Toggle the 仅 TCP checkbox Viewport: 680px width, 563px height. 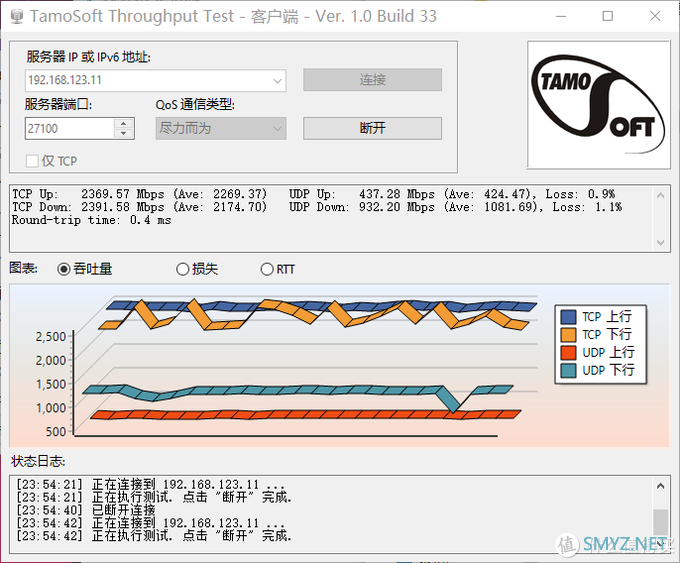pos(32,161)
